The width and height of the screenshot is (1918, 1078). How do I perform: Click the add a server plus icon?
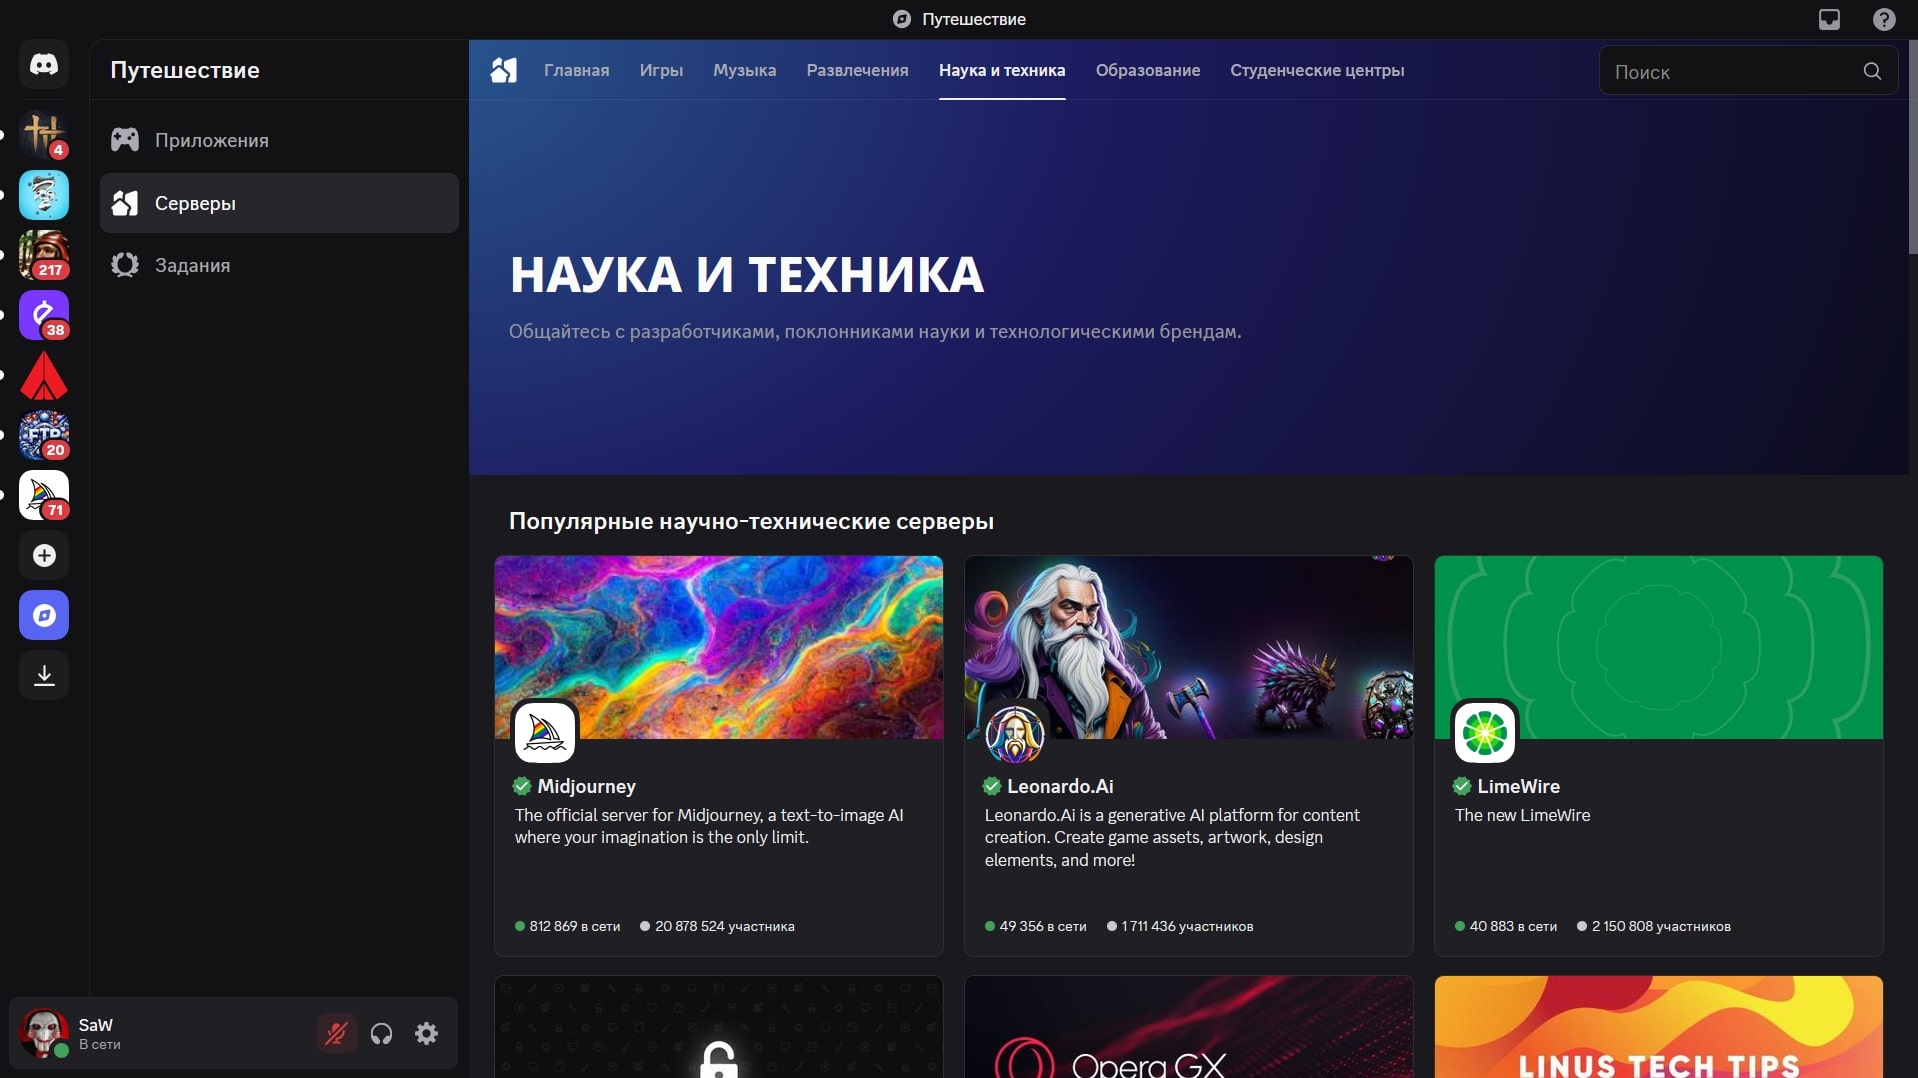(x=44, y=555)
